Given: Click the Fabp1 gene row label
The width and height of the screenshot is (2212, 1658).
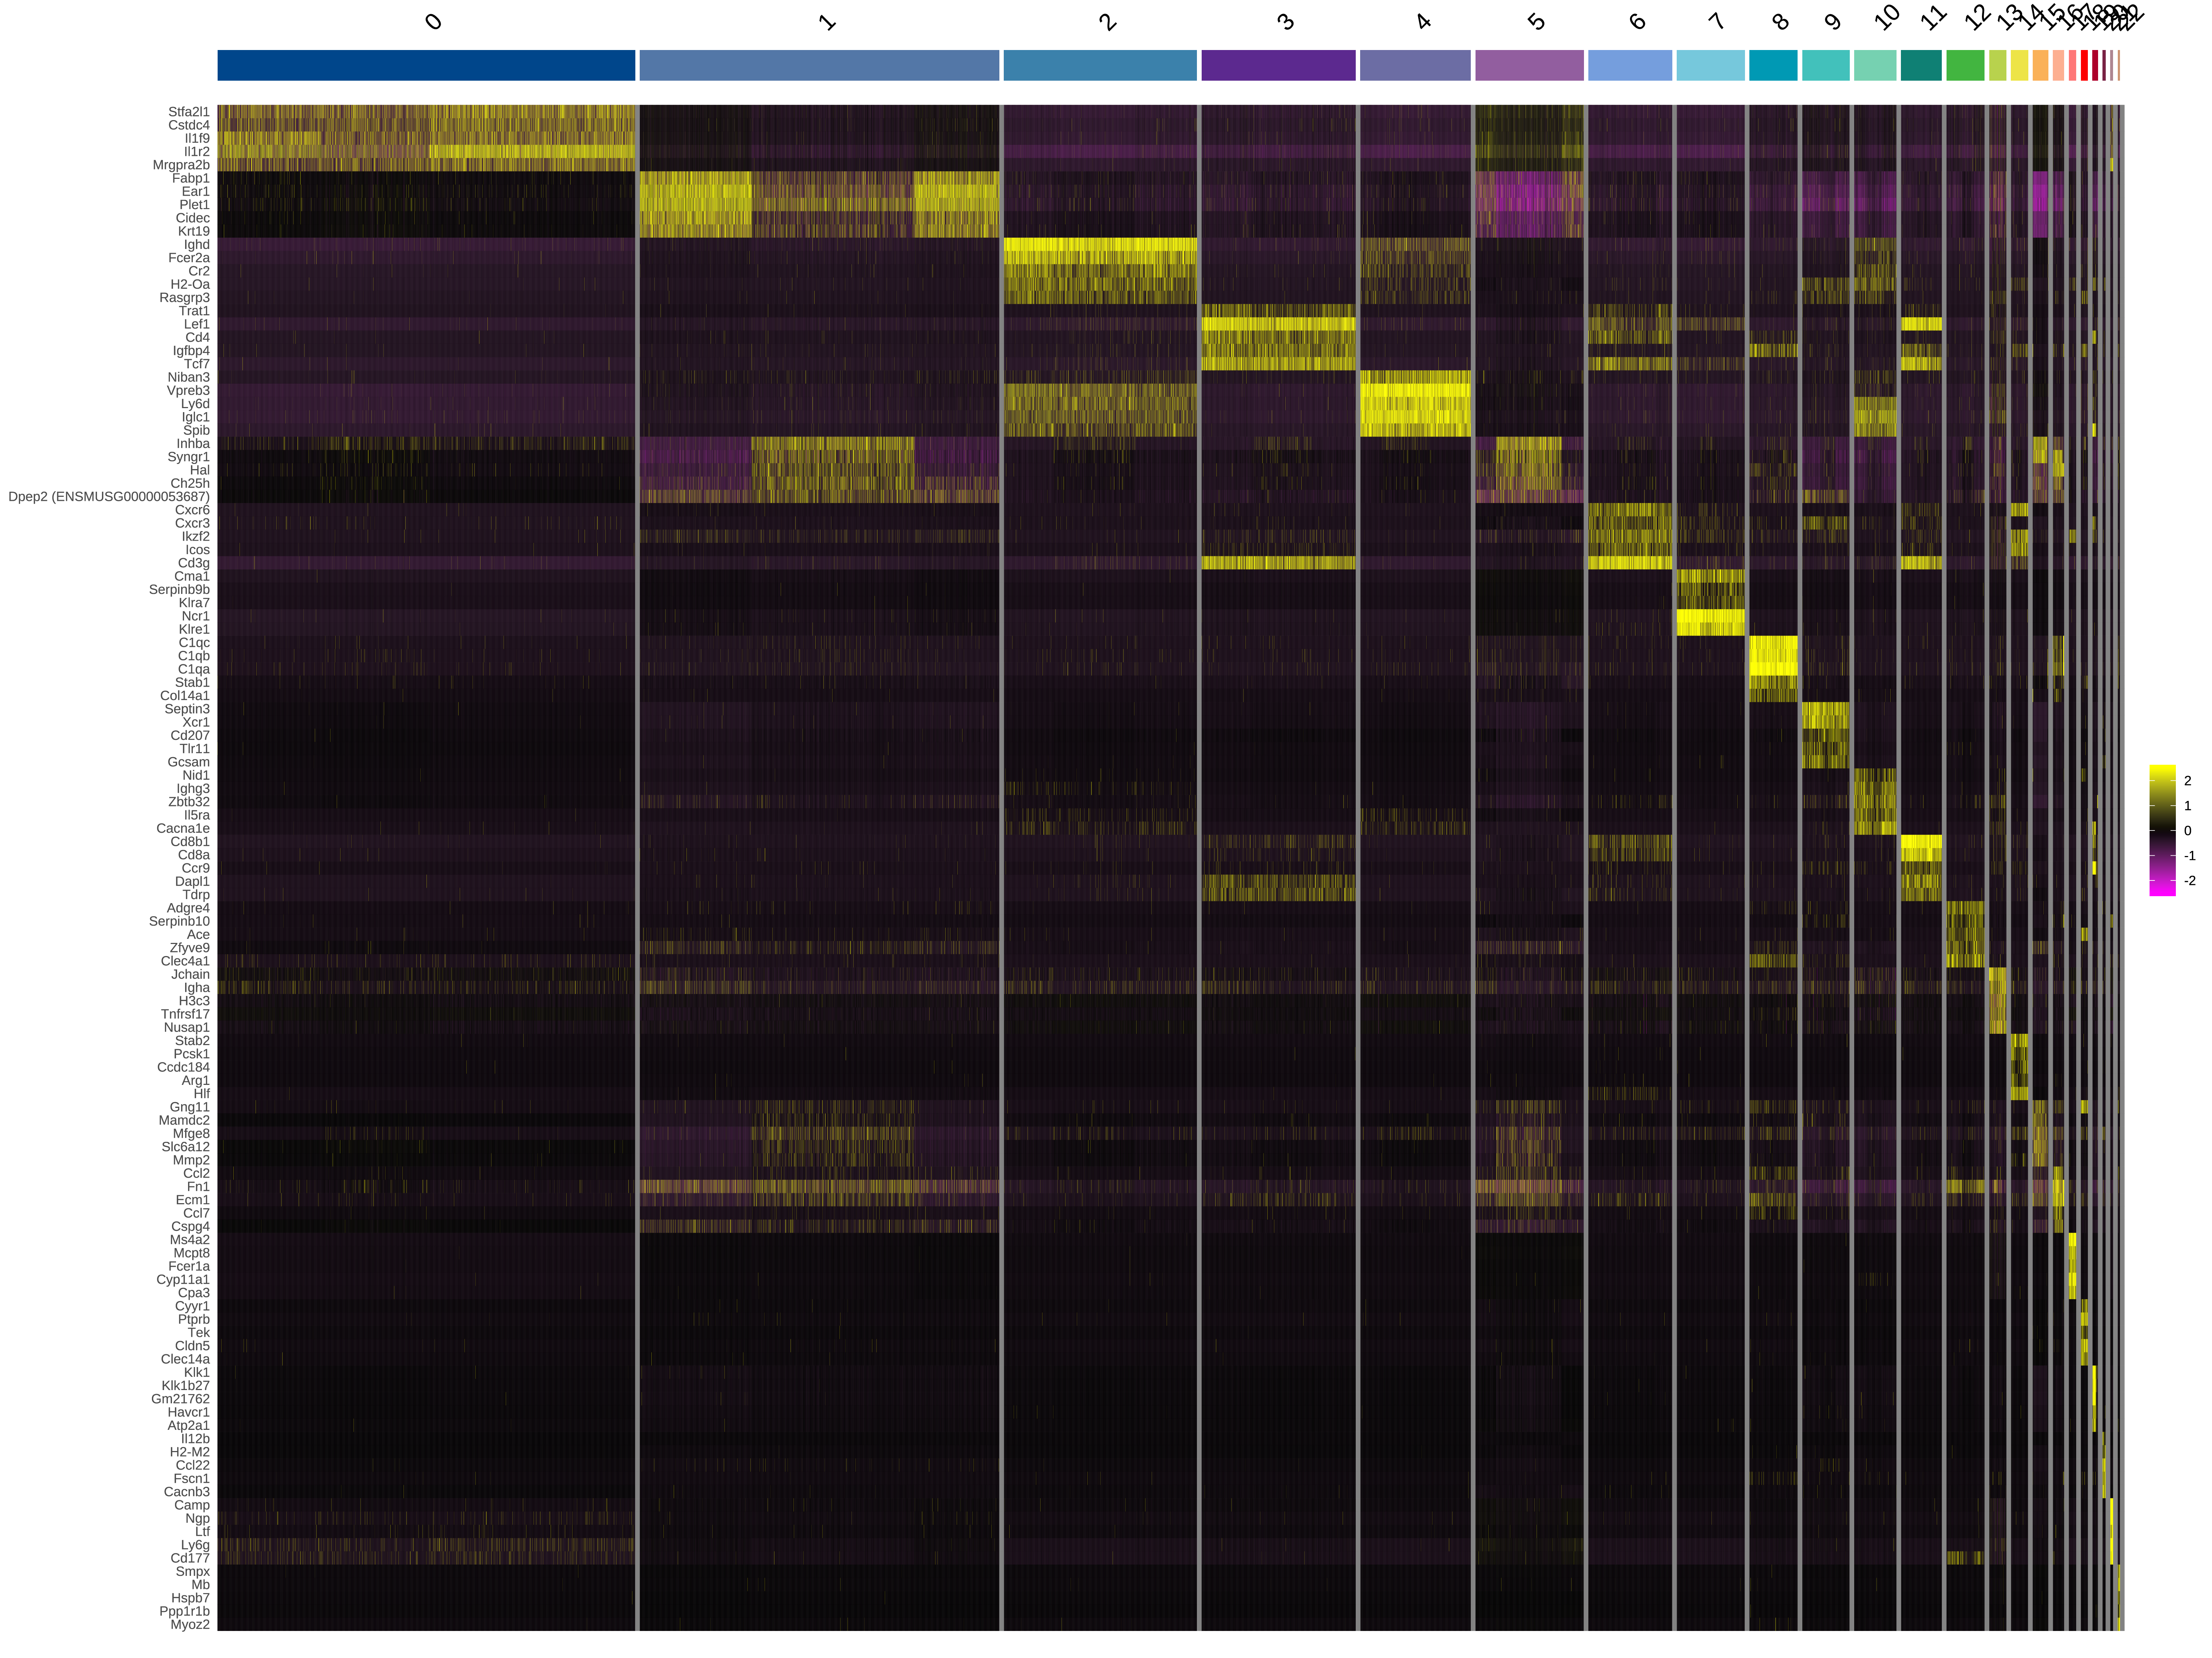Looking at the screenshot, I should click(x=191, y=178).
